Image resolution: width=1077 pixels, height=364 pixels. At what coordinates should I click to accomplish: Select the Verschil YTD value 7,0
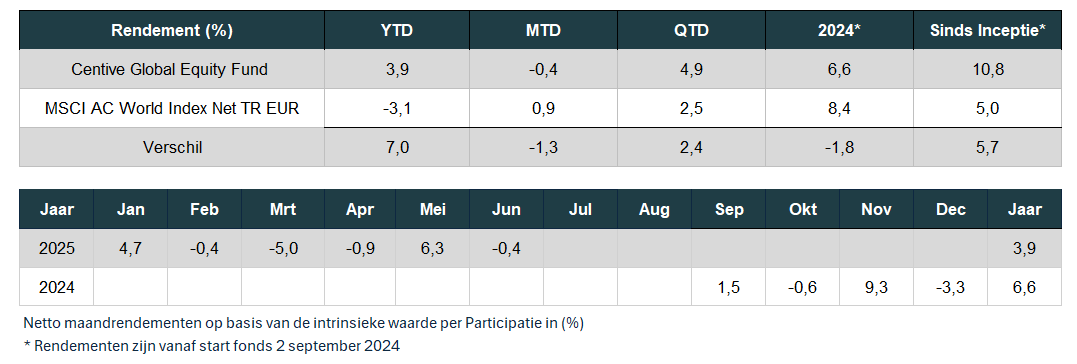396,147
